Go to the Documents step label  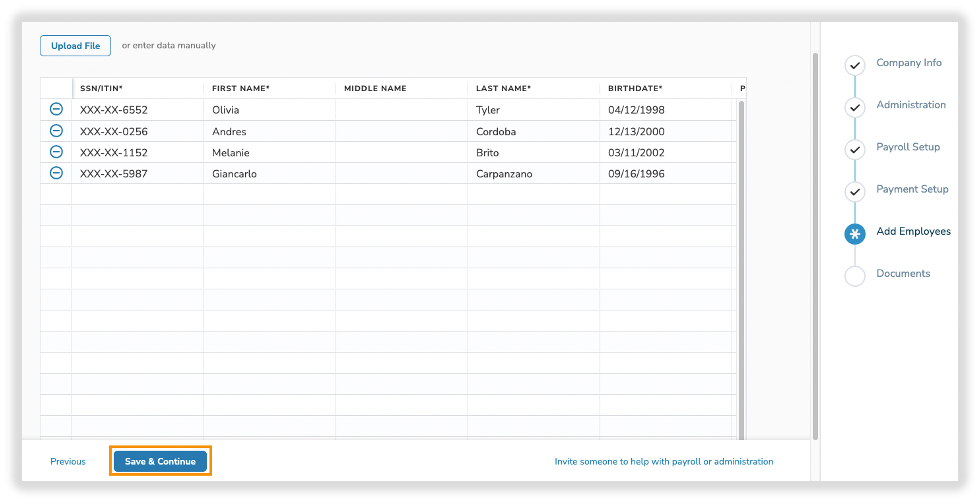click(x=902, y=274)
